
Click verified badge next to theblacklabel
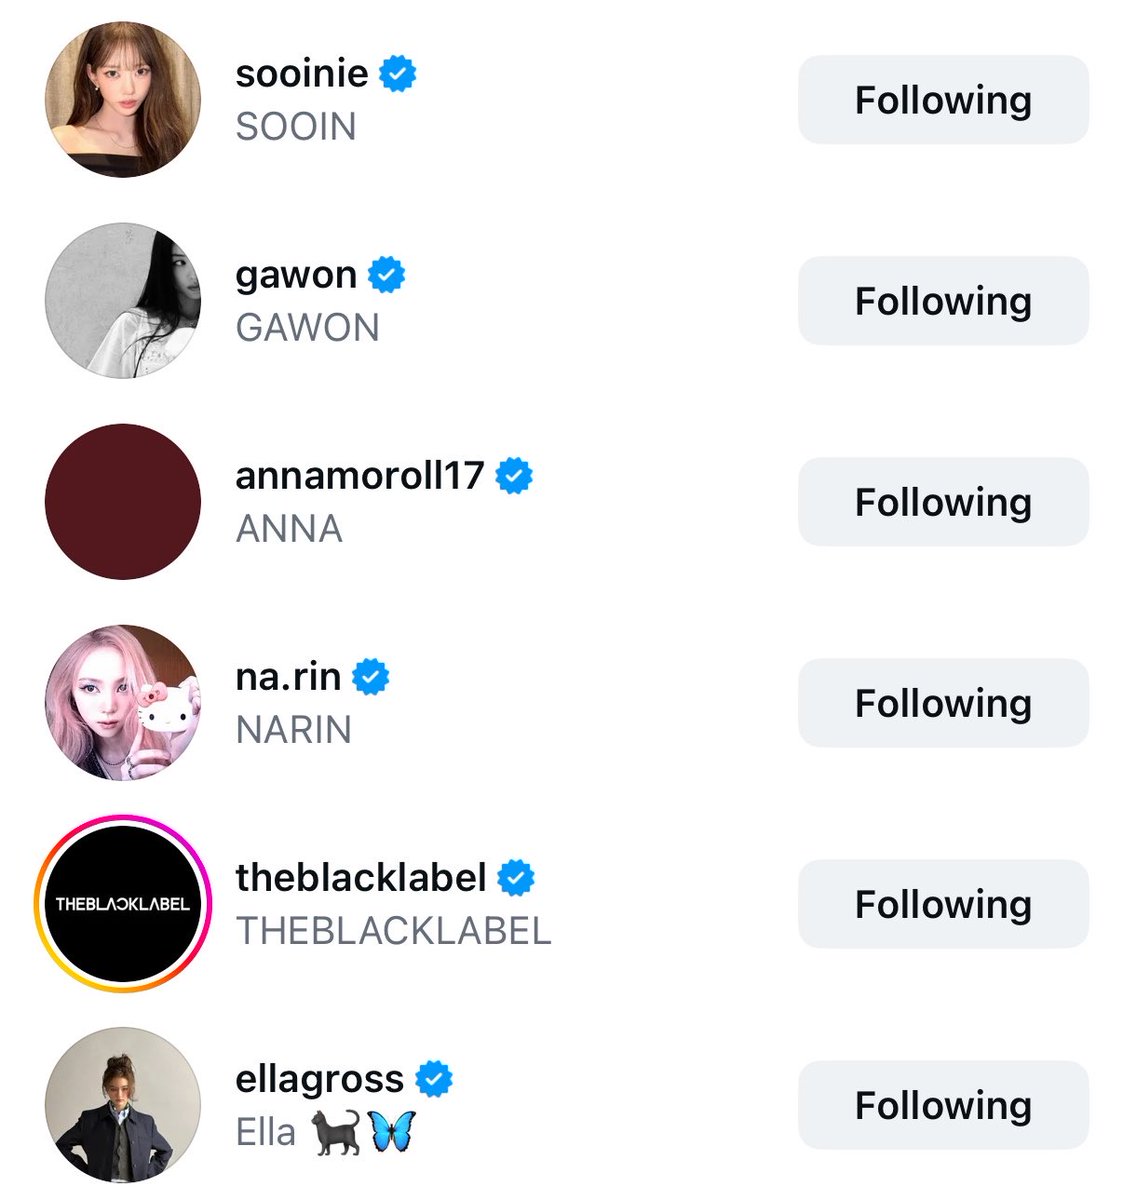516,878
